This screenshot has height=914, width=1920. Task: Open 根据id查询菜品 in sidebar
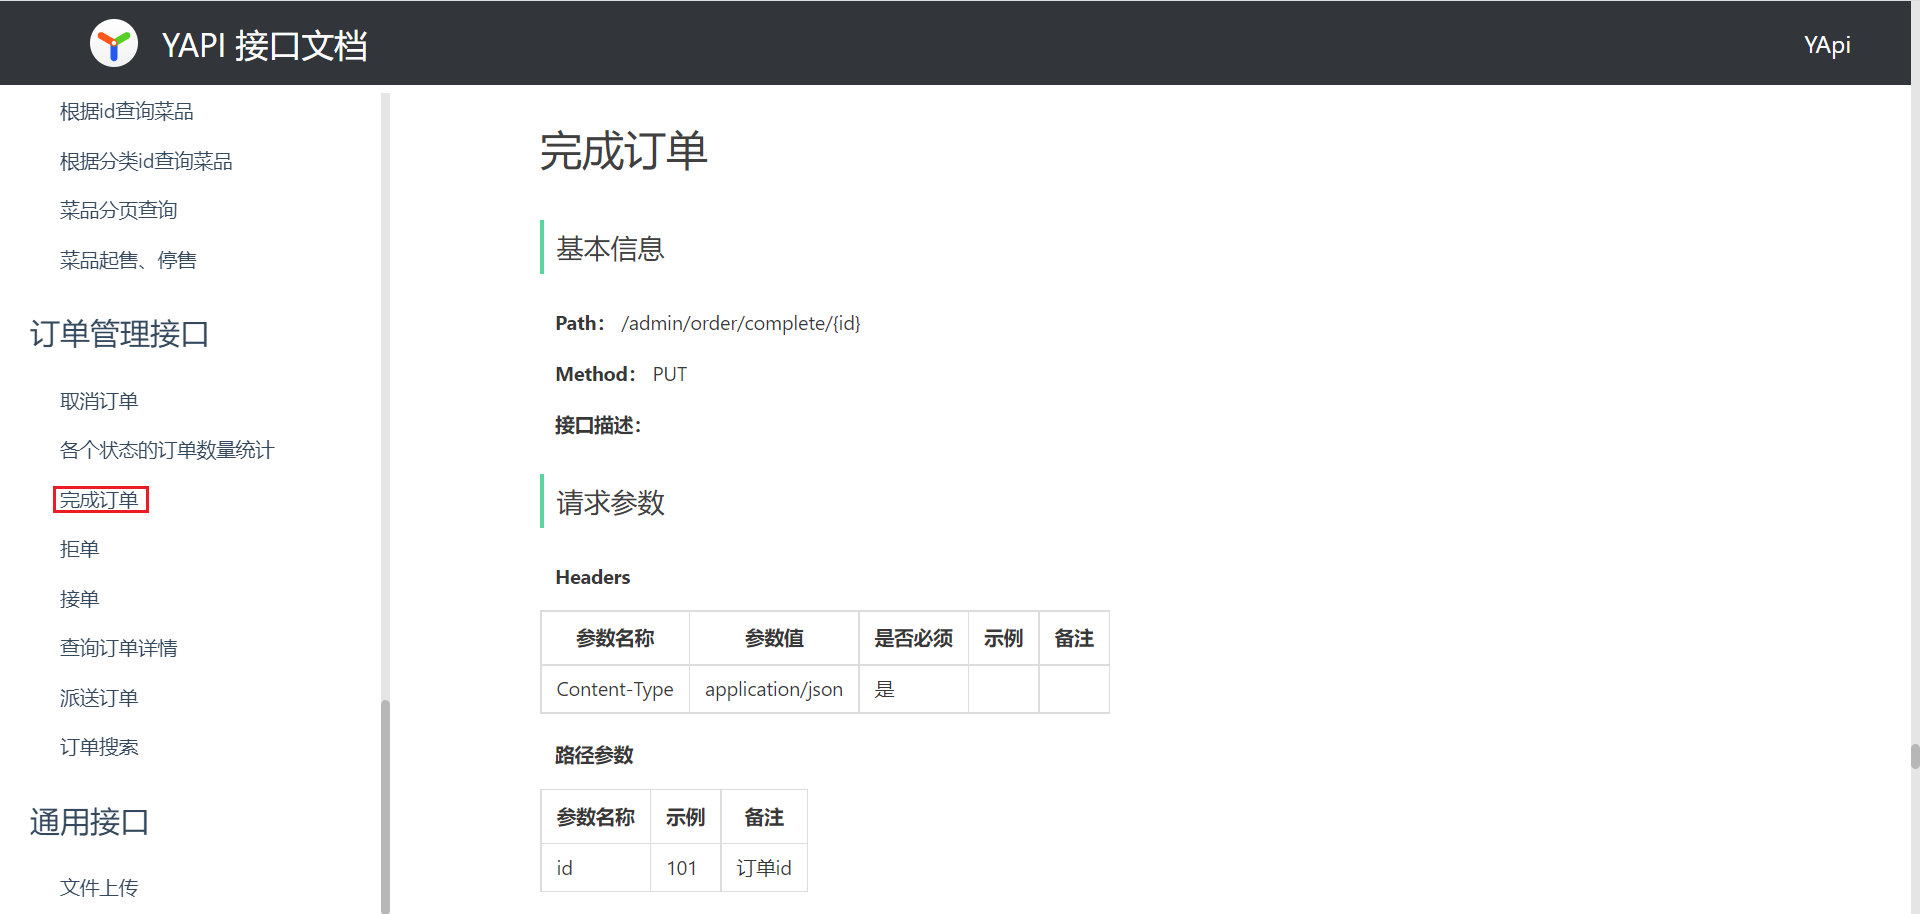[126, 111]
